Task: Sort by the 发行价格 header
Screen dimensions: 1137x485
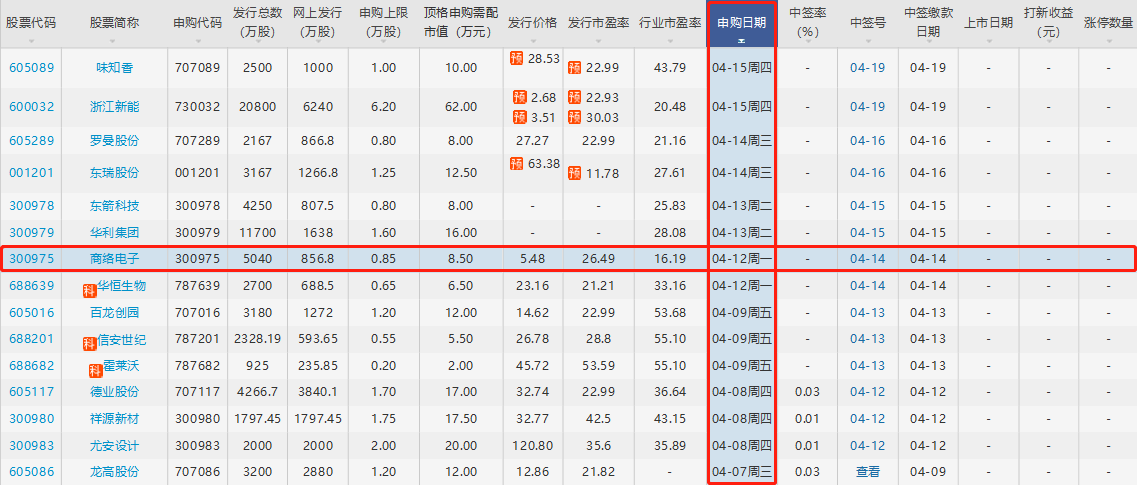Action: 532,23
